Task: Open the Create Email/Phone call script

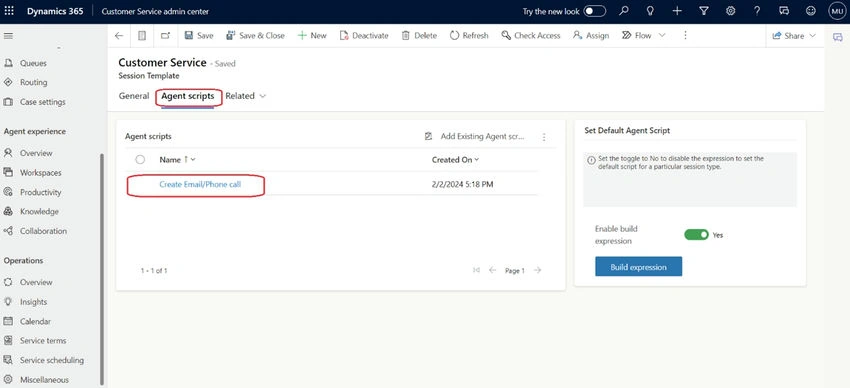Action: tap(200, 185)
